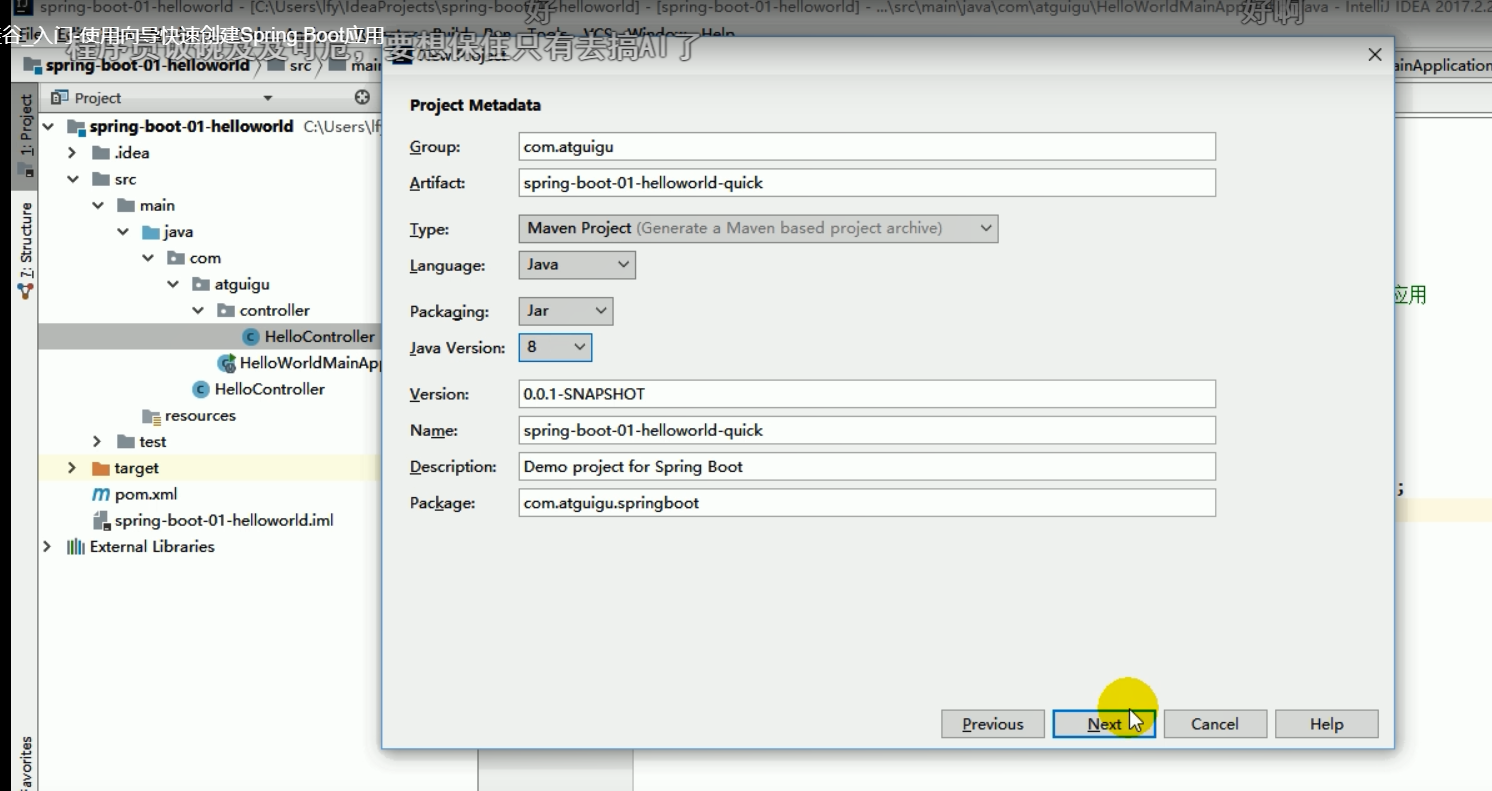1492x791 pixels.
Task: Click the java source folder icon
Action: point(150,232)
